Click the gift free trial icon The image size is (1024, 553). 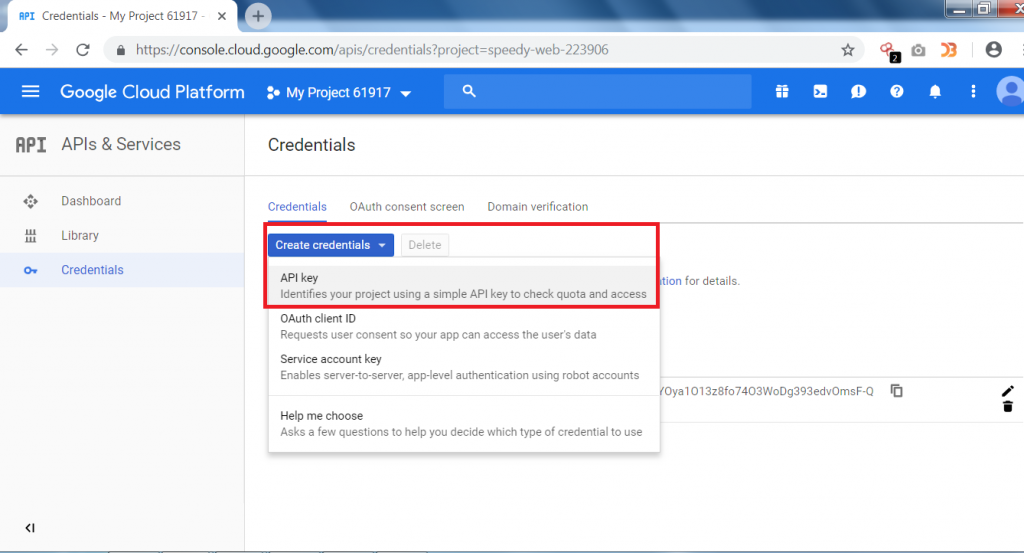click(781, 92)
